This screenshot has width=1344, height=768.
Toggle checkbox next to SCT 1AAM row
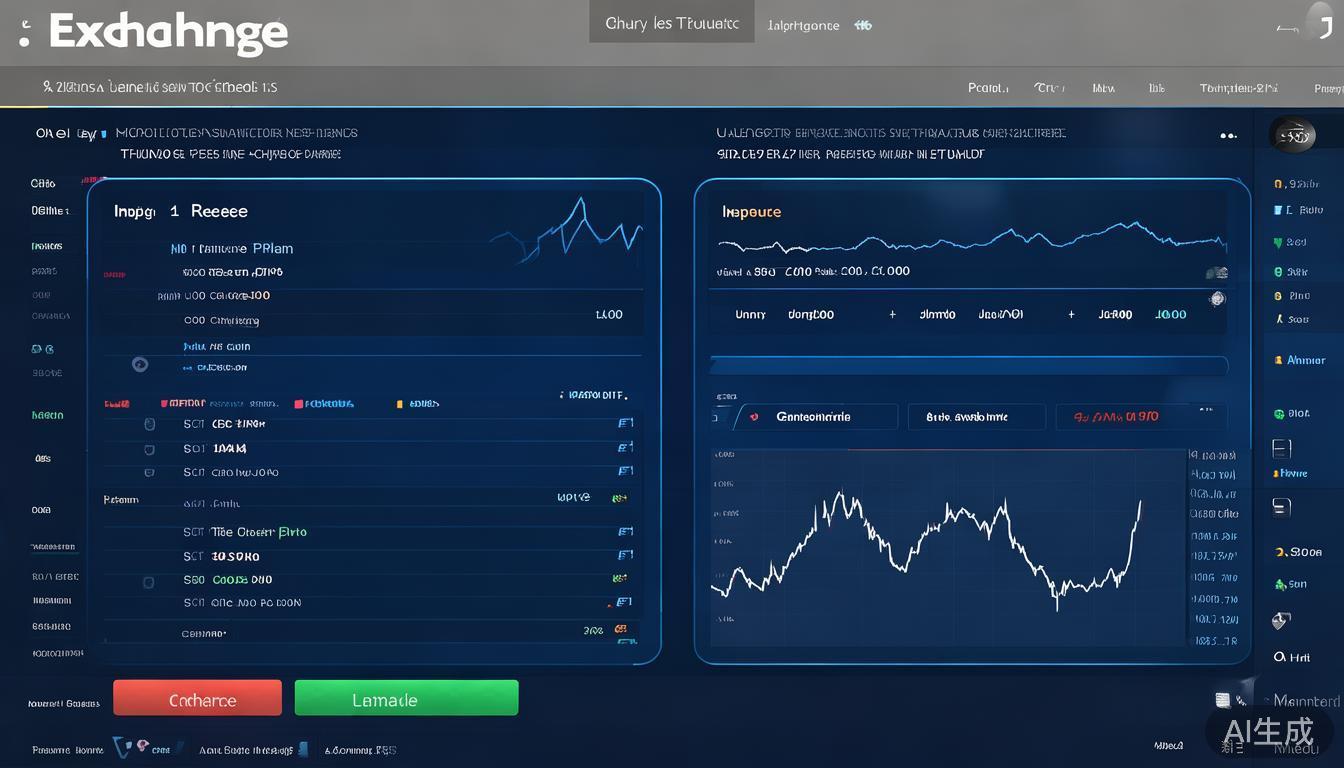pos(149,449)
